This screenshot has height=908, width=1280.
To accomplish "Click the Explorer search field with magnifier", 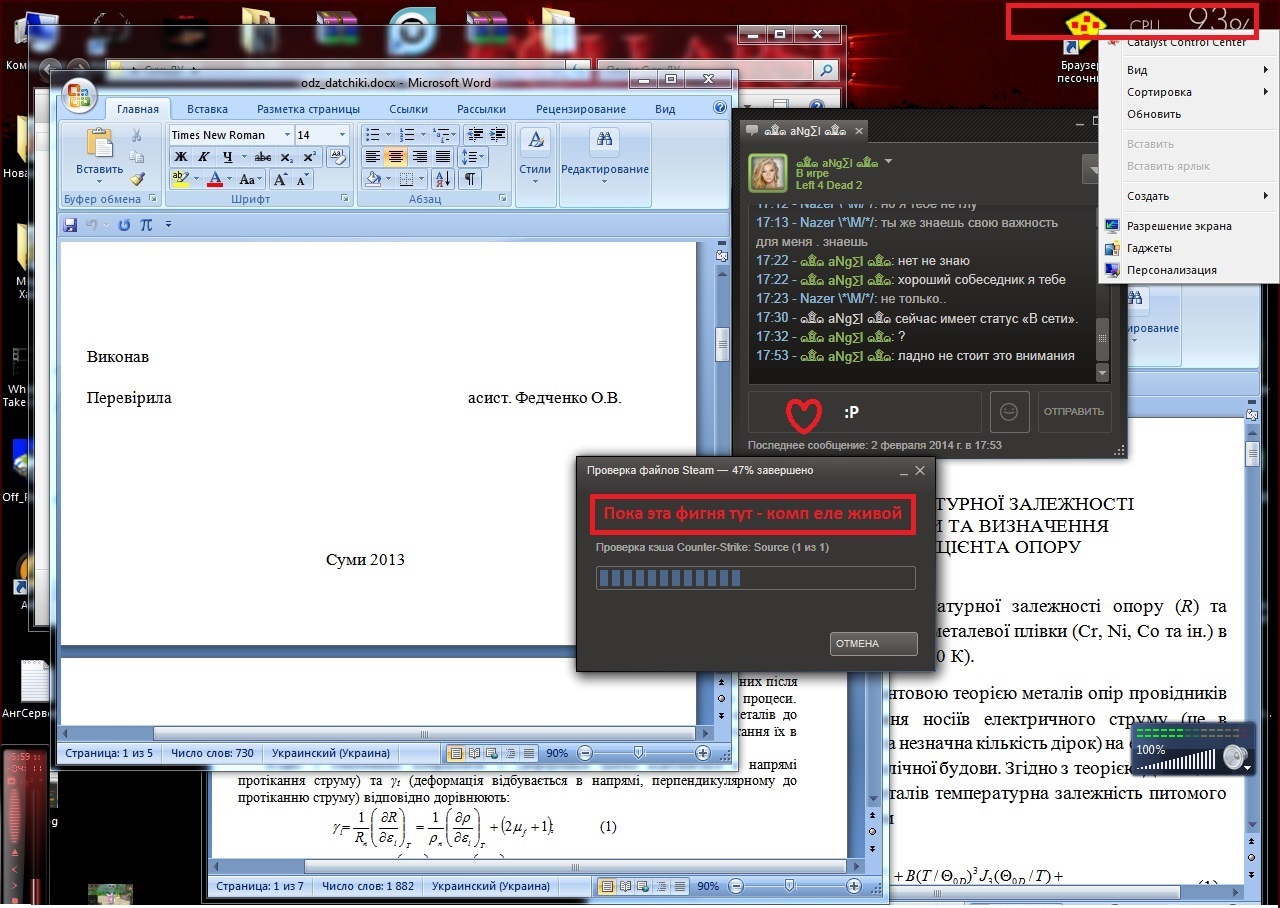I will [x=716, y=71].
